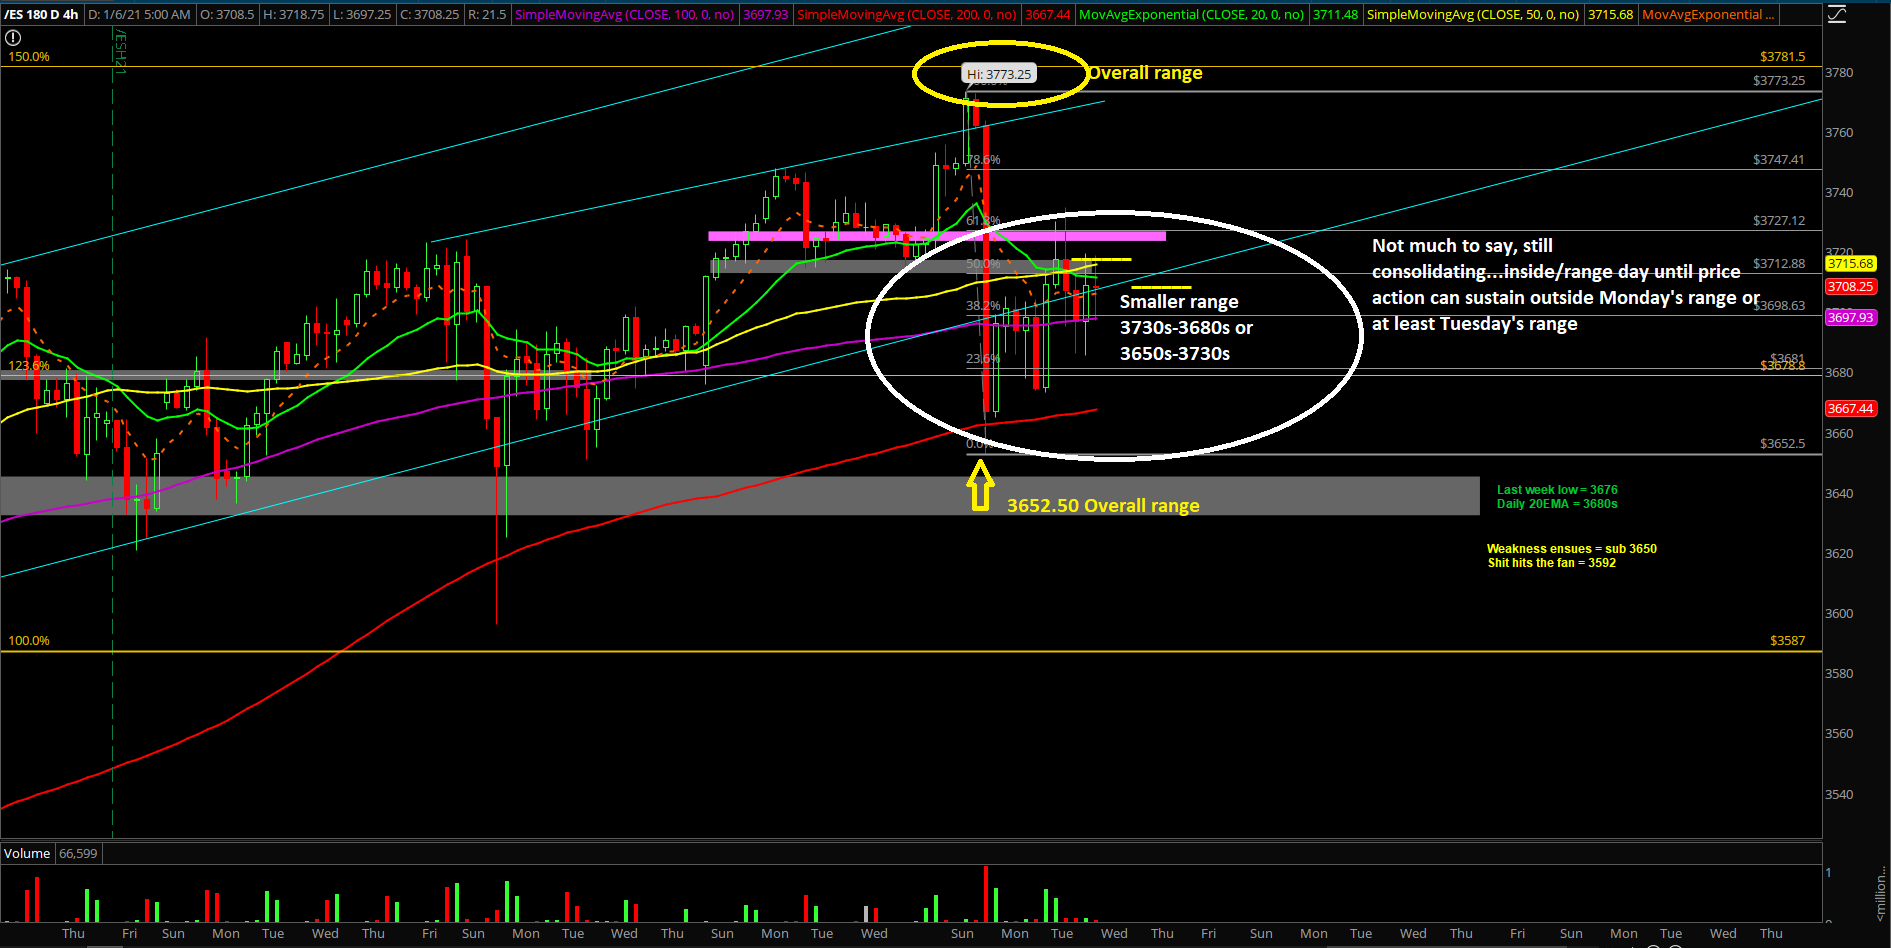1891x948 pixels.
Task: Select the '3652.50 Overall range' note
Action: (x=1103, y=506)
